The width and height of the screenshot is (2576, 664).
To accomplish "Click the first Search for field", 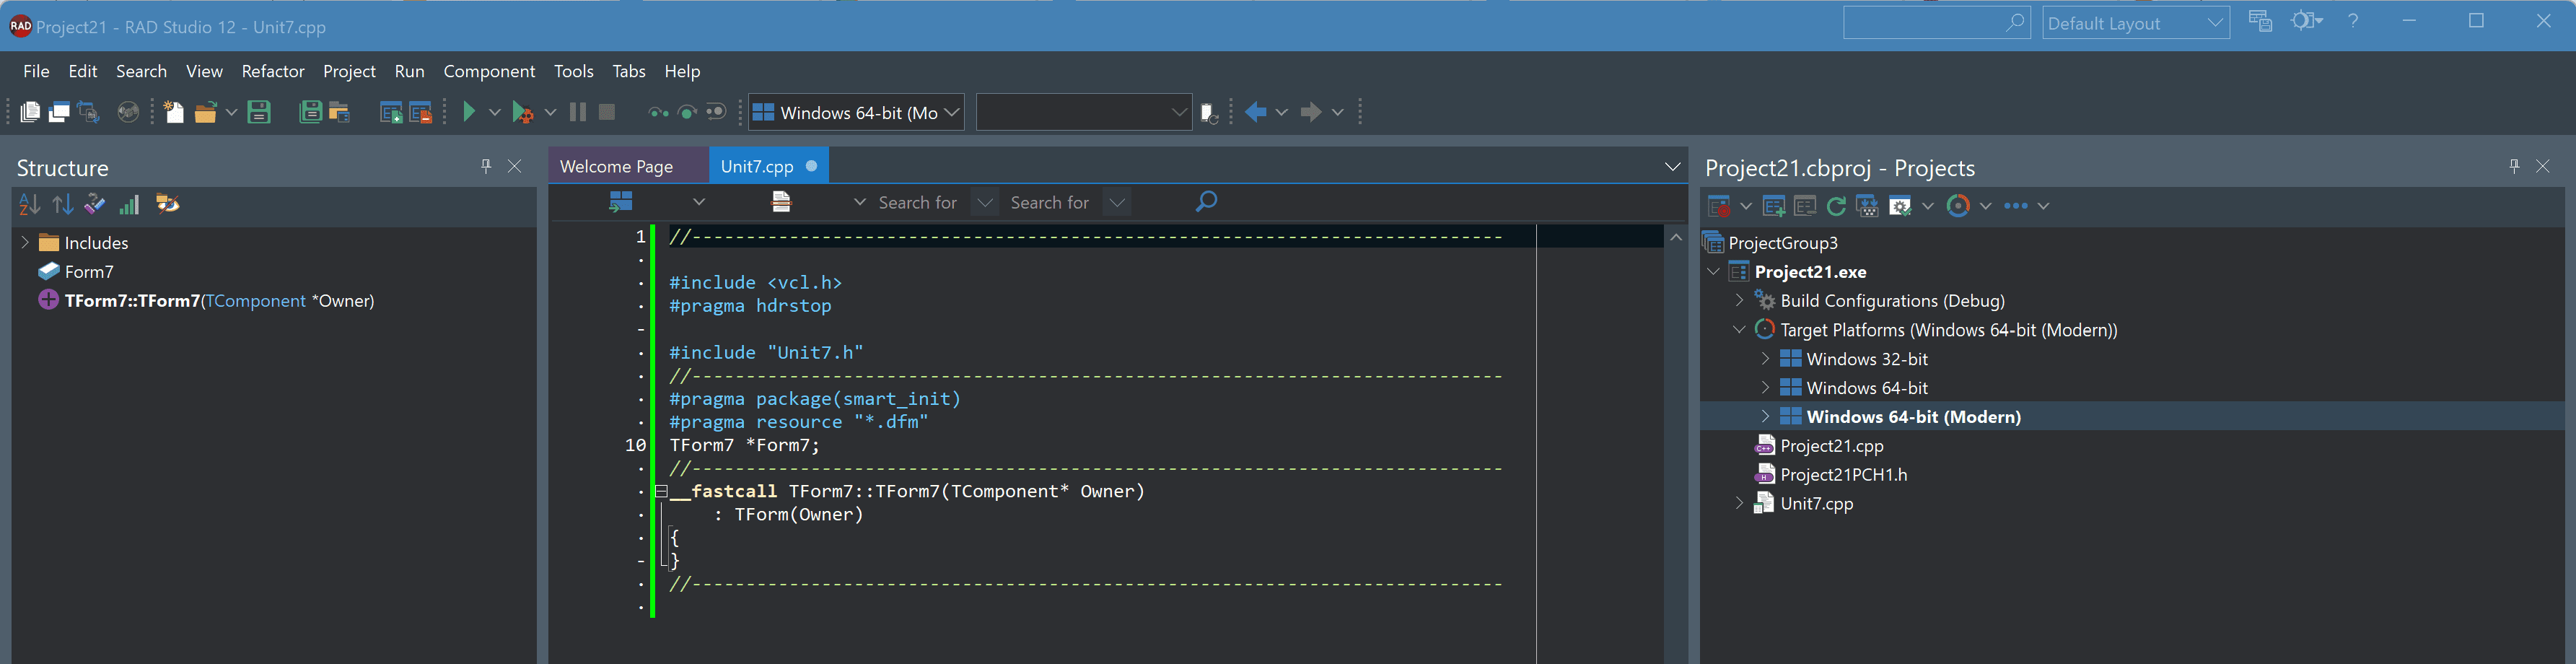I will (917, 202).
